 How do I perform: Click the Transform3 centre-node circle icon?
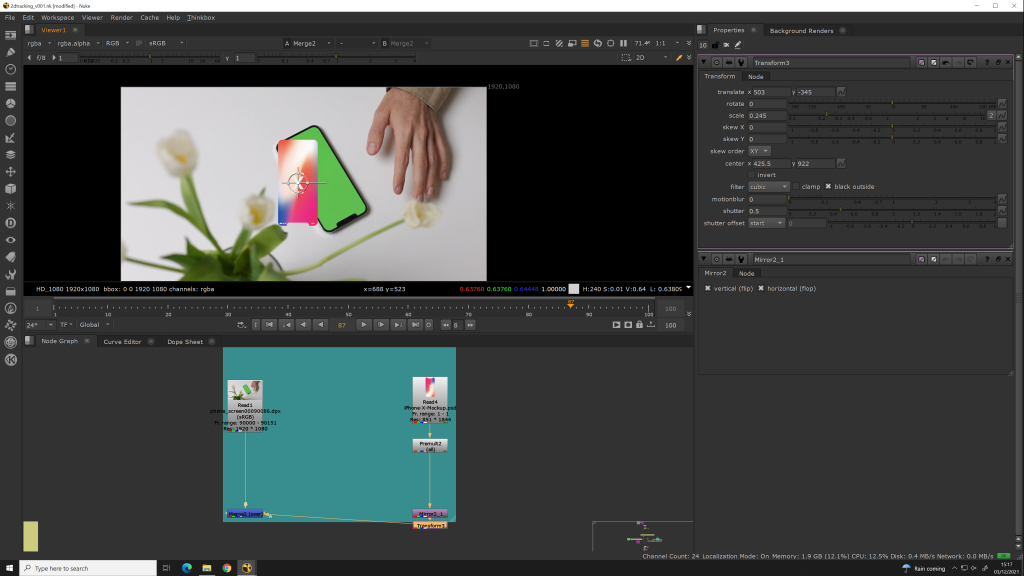pos(716,63)
